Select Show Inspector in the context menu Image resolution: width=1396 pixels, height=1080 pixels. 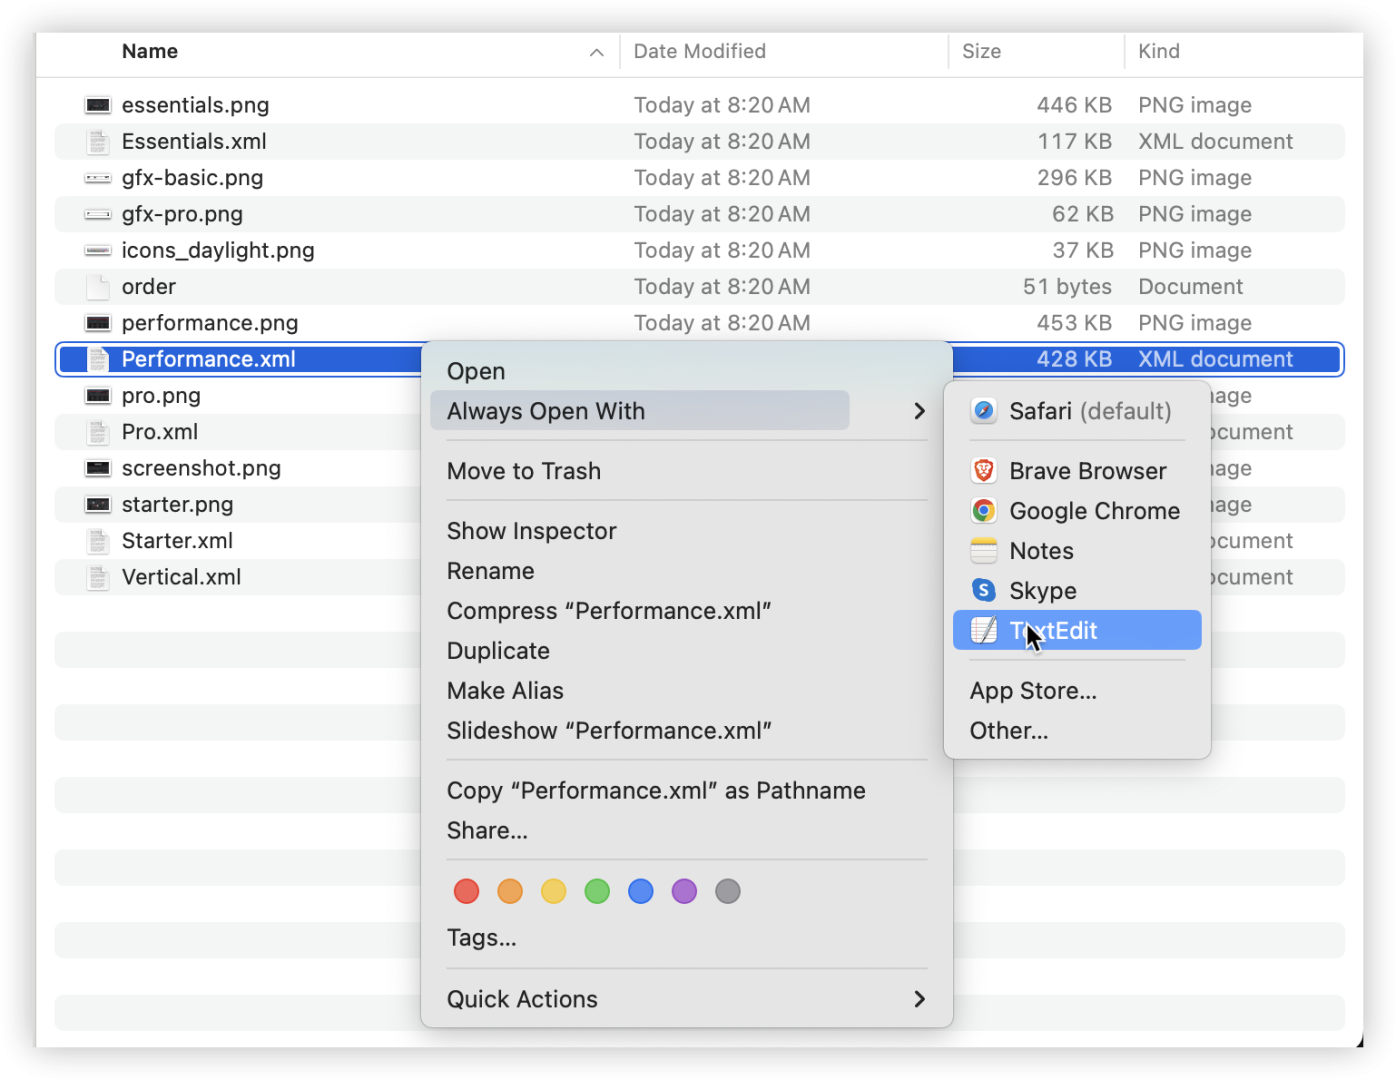tap(532, 531)
